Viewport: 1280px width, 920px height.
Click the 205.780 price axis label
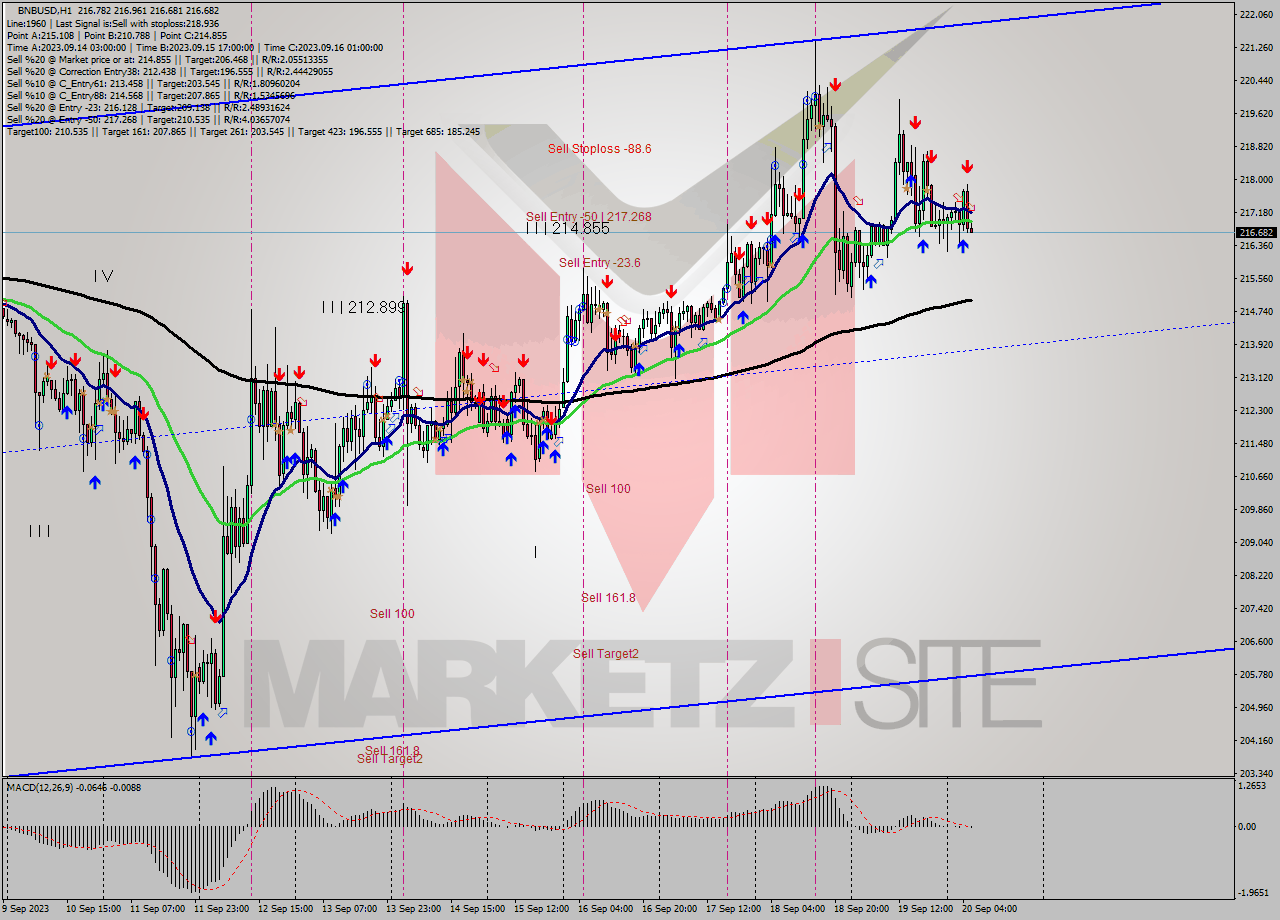pyautogui.click(x=1255, y=674)
